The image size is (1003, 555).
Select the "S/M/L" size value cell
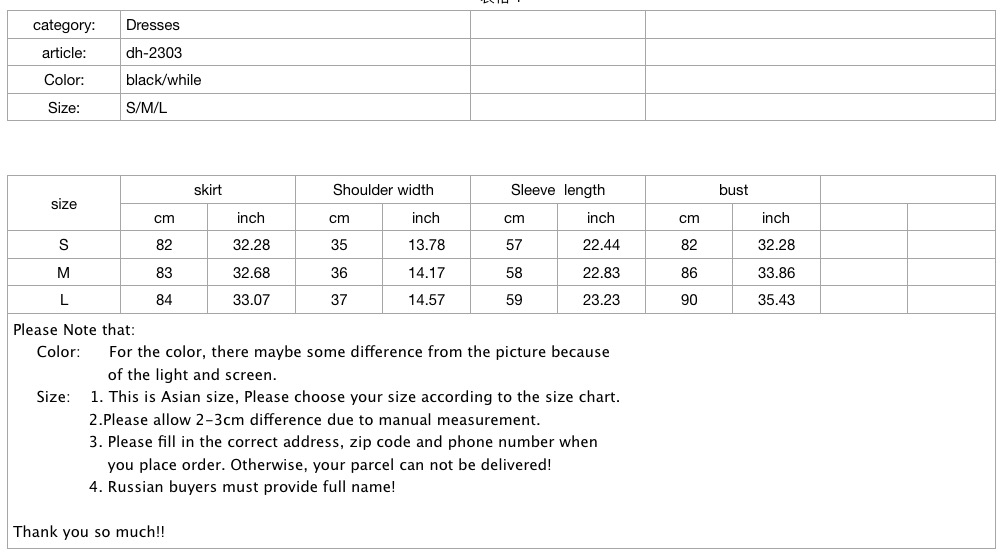[x=146, y=107]
